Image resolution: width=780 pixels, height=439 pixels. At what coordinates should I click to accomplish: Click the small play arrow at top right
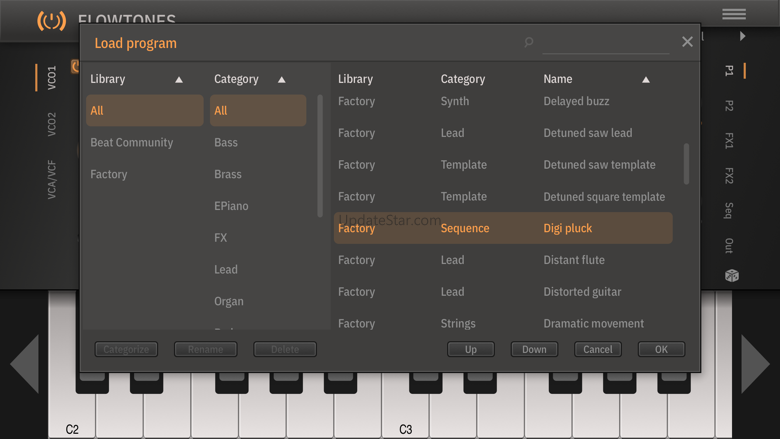coord(742,37)
